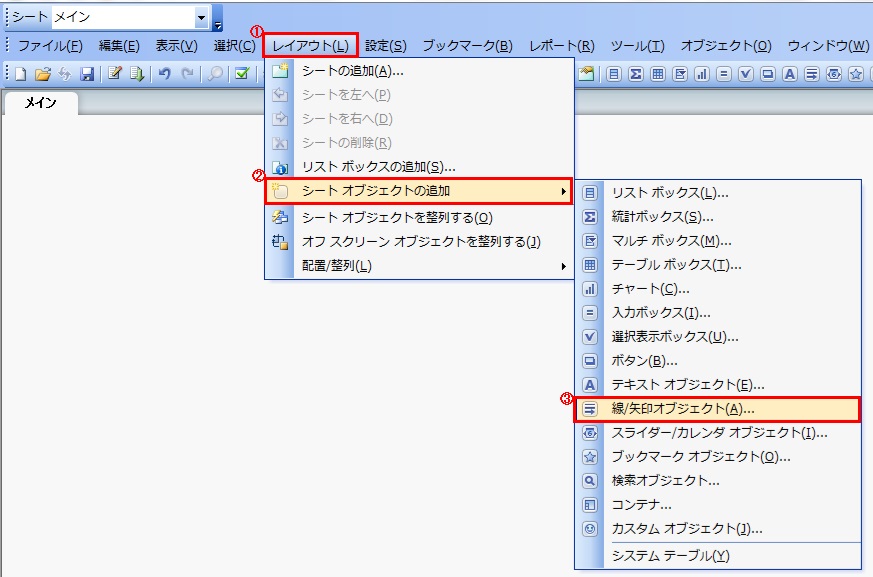The height and width of the screenshot is (577, 873).
Task: Click the Current Selections V toolbar icon
Action: pos(746,74)
